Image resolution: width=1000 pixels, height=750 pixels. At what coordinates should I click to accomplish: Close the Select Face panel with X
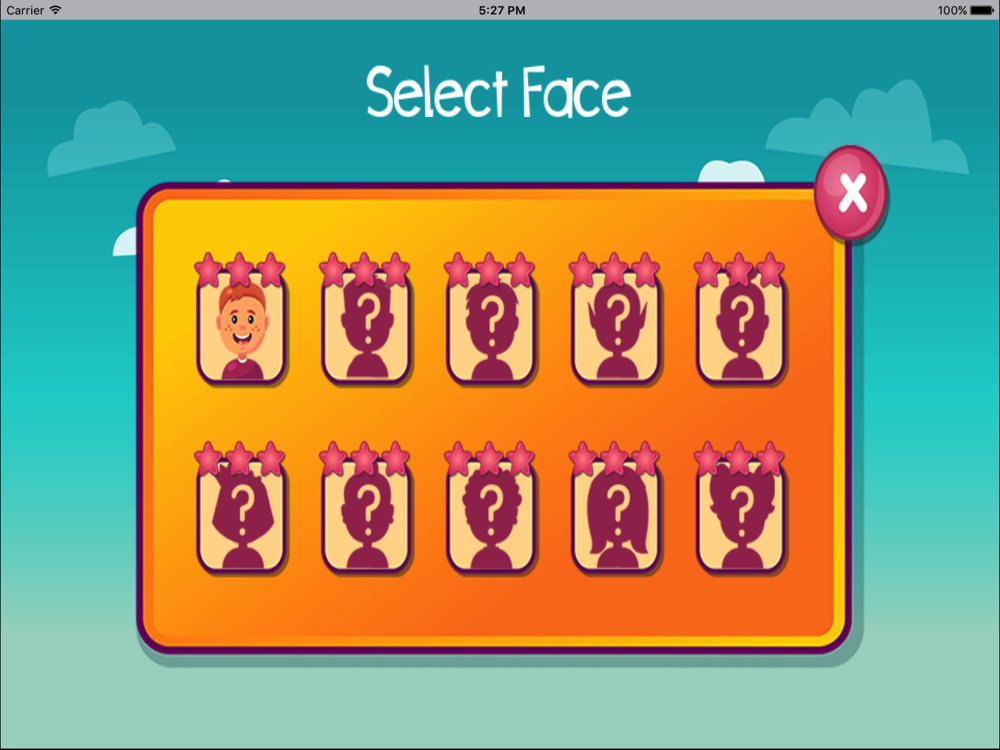pos(851,193)
